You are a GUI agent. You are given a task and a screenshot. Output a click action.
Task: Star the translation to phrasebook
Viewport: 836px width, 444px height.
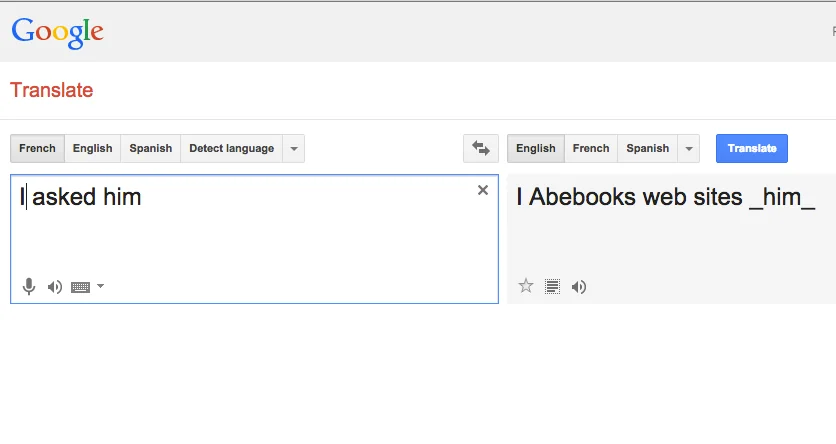pyautogui.click(x=526, y=286)
